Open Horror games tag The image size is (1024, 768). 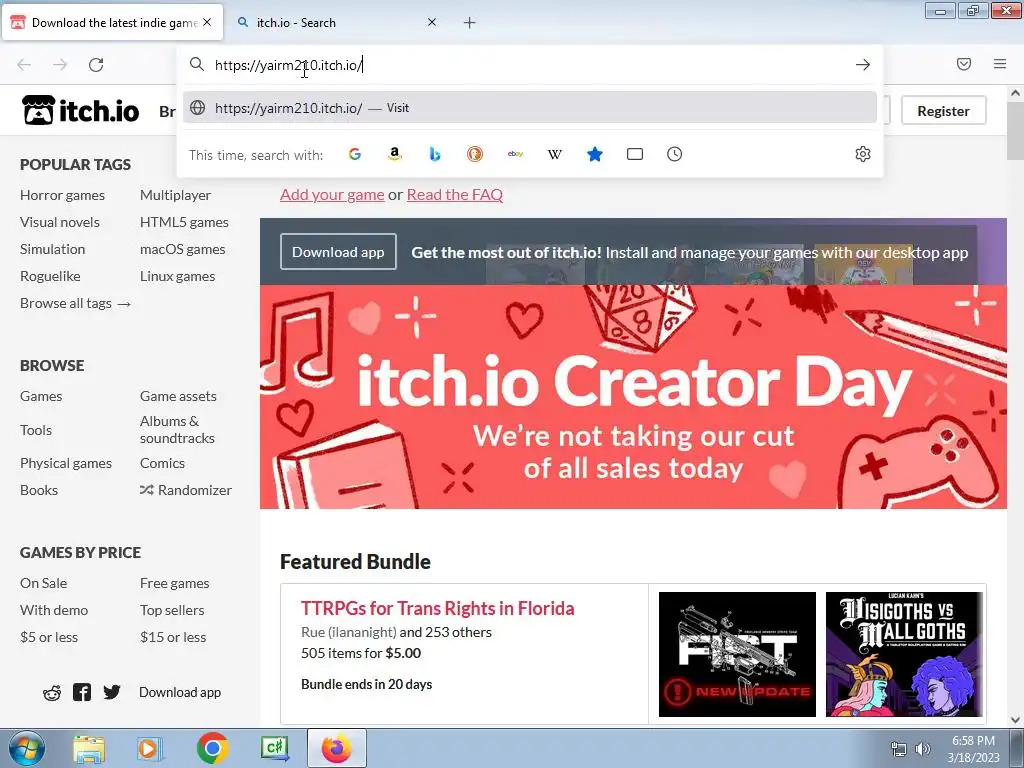coord(63,195)
